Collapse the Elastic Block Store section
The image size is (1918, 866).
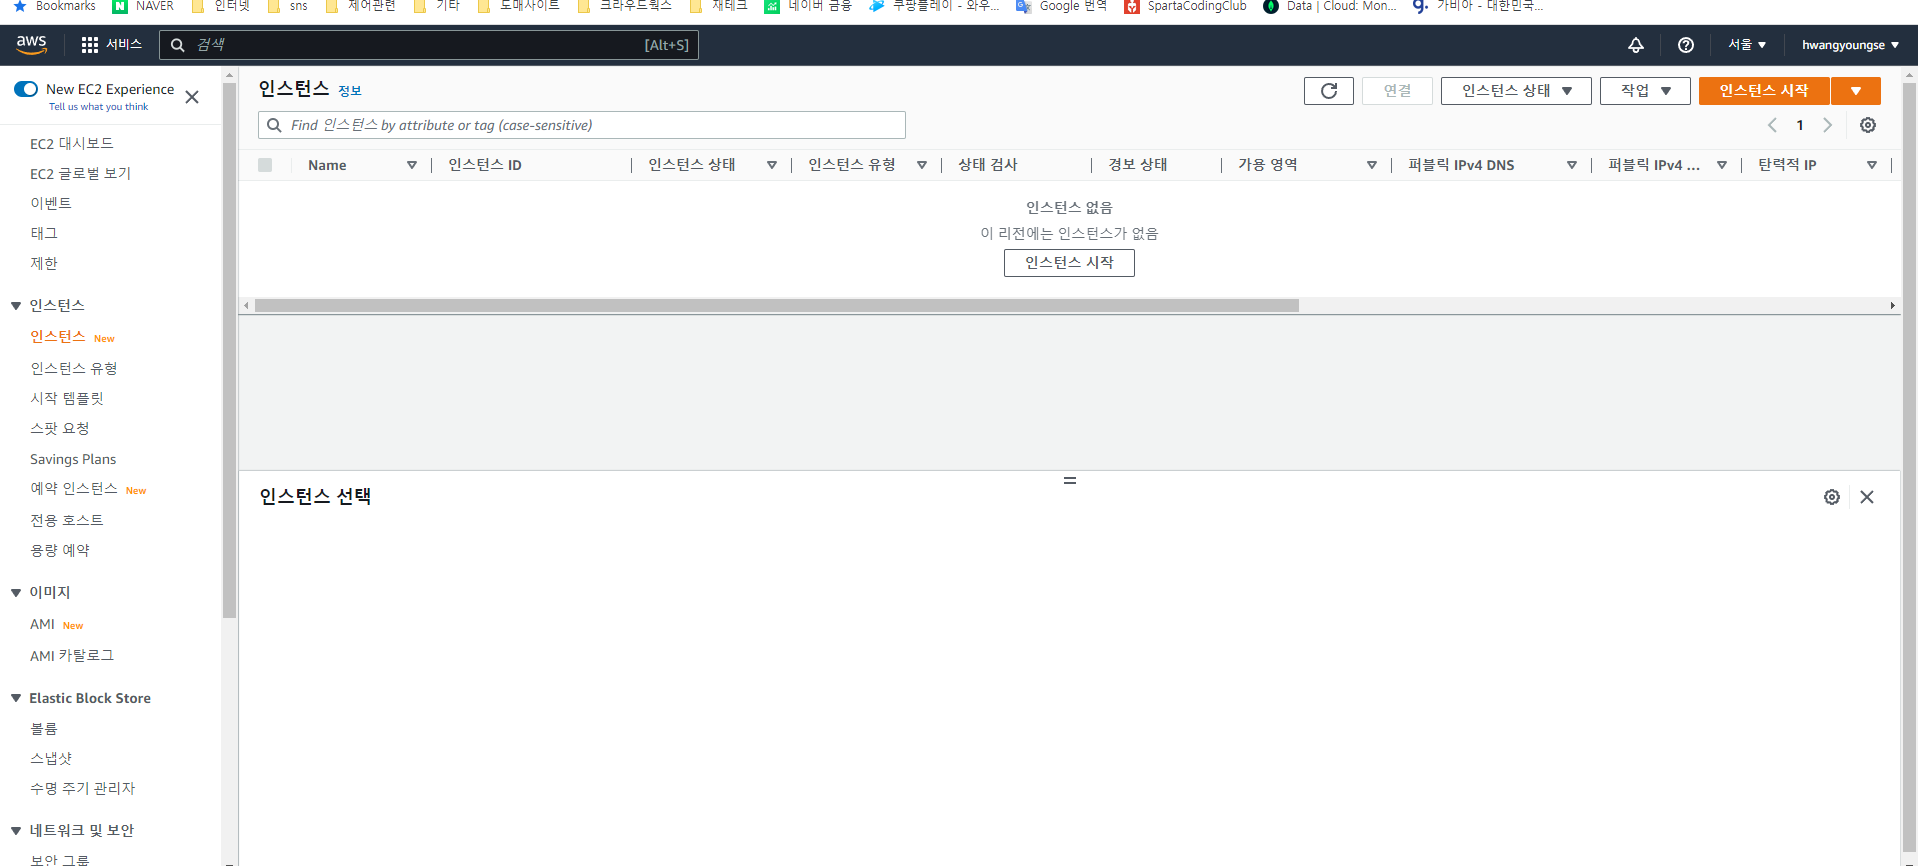[x=16, y=698]
